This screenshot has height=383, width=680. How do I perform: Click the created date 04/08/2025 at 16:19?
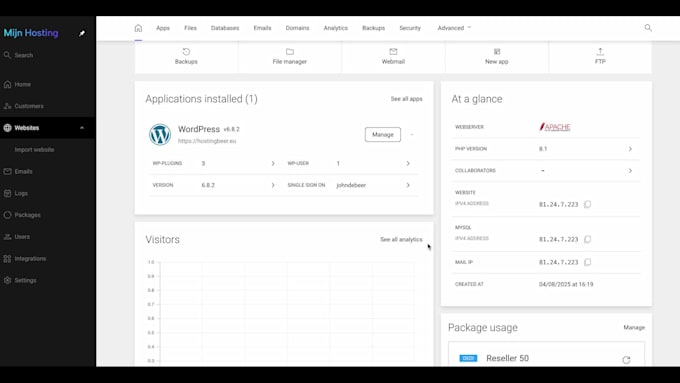point(566,285)
